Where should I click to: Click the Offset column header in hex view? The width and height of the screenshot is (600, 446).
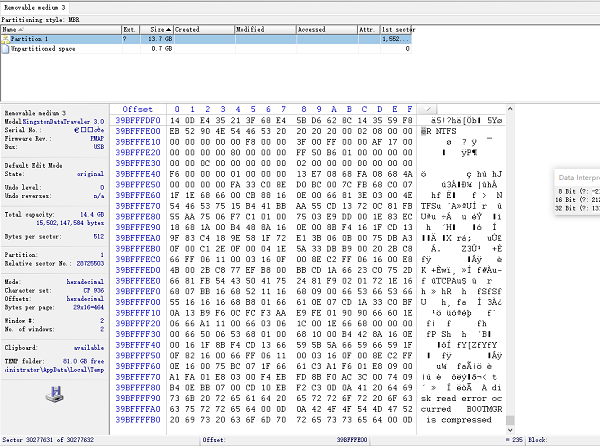coord(138,109)
